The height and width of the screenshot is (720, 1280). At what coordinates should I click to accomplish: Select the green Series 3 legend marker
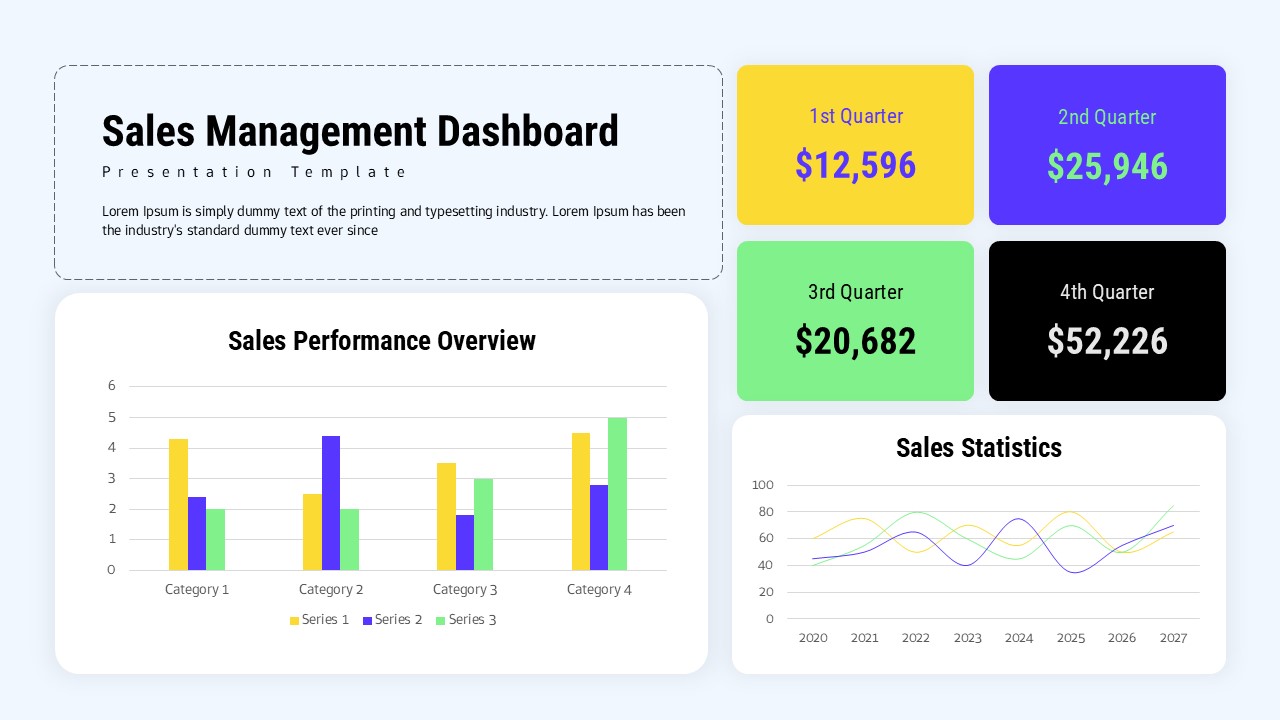tap(440, 620)
